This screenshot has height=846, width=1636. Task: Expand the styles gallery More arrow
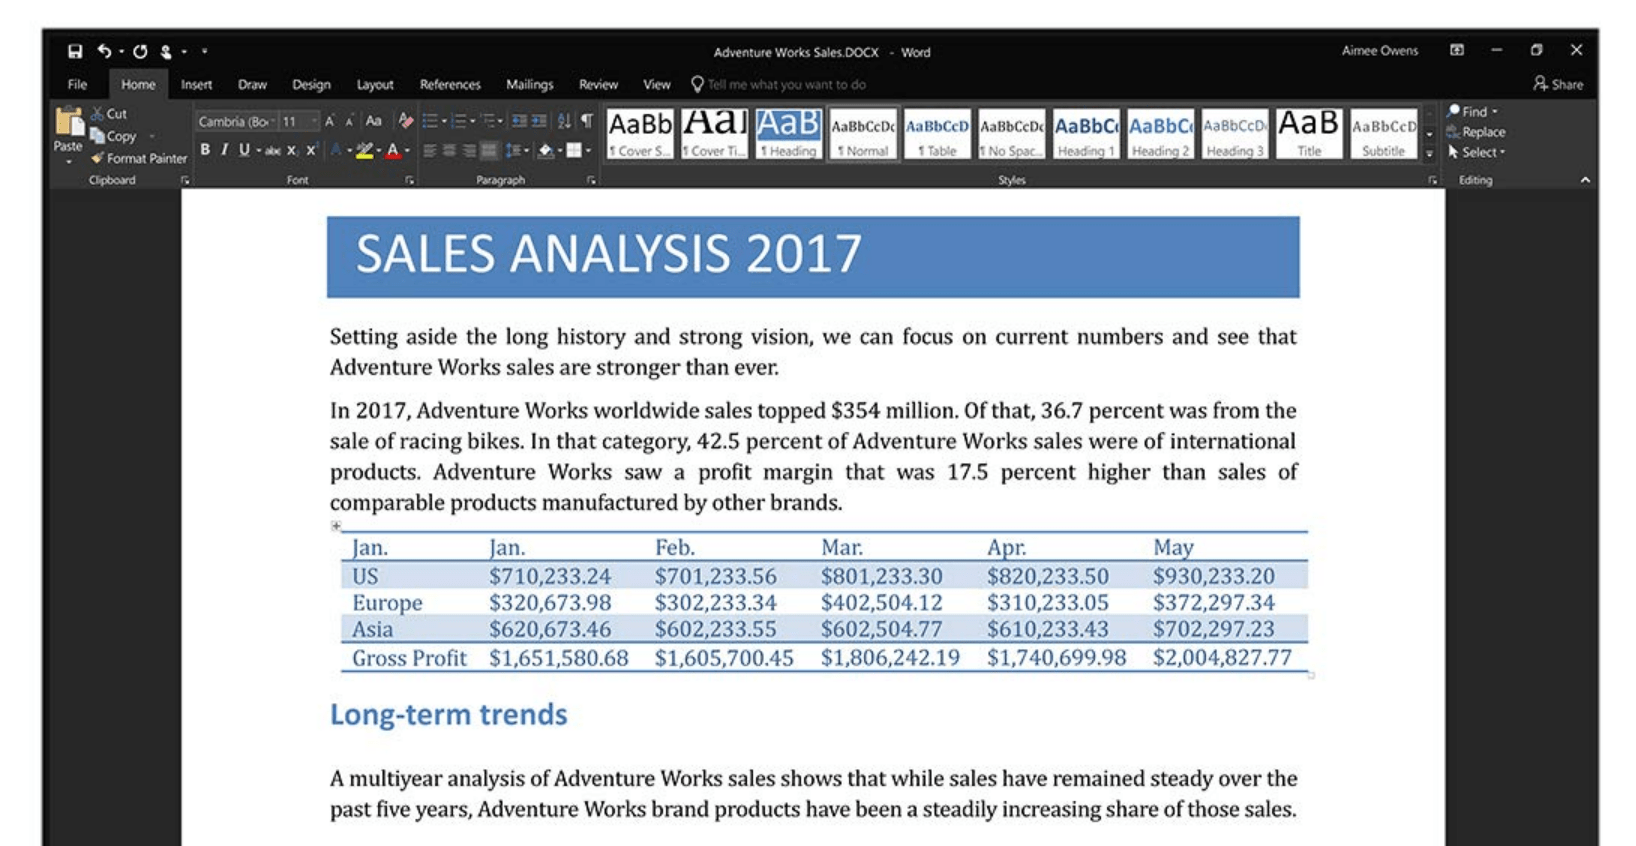[1429, 153]
